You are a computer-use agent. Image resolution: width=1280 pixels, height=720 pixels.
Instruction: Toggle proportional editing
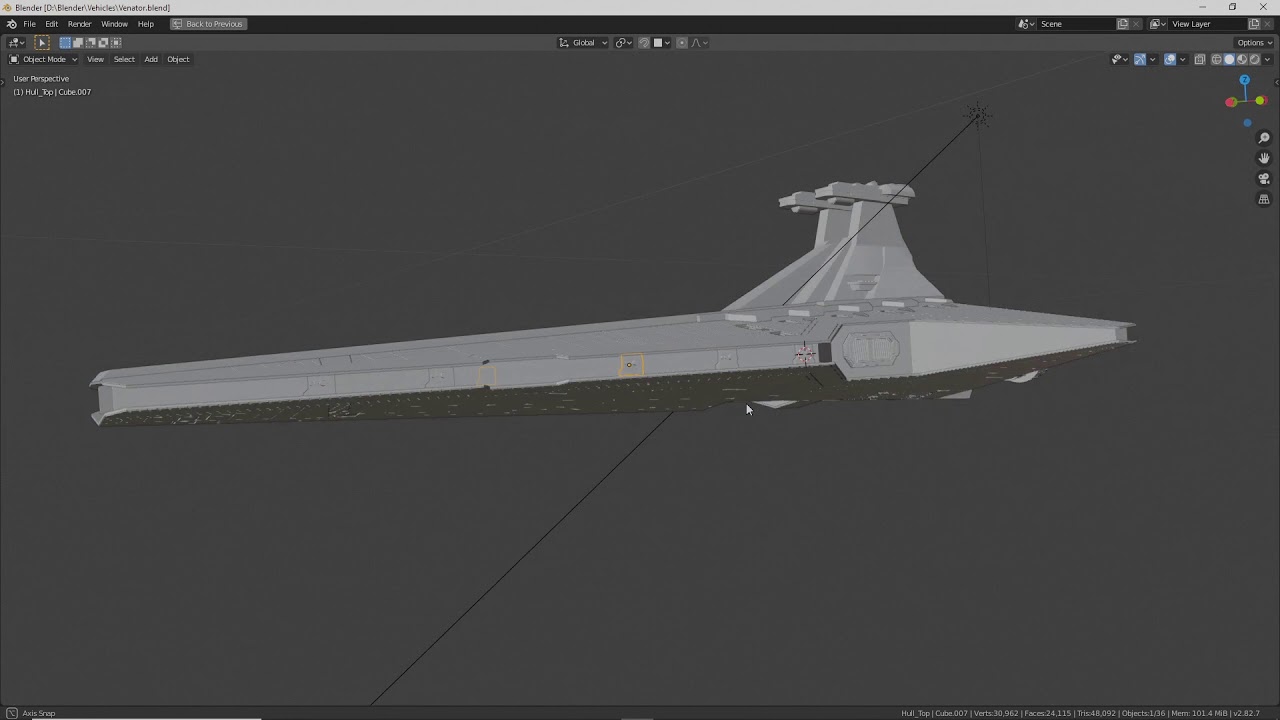pyautogui.click(x=682, y=42)
